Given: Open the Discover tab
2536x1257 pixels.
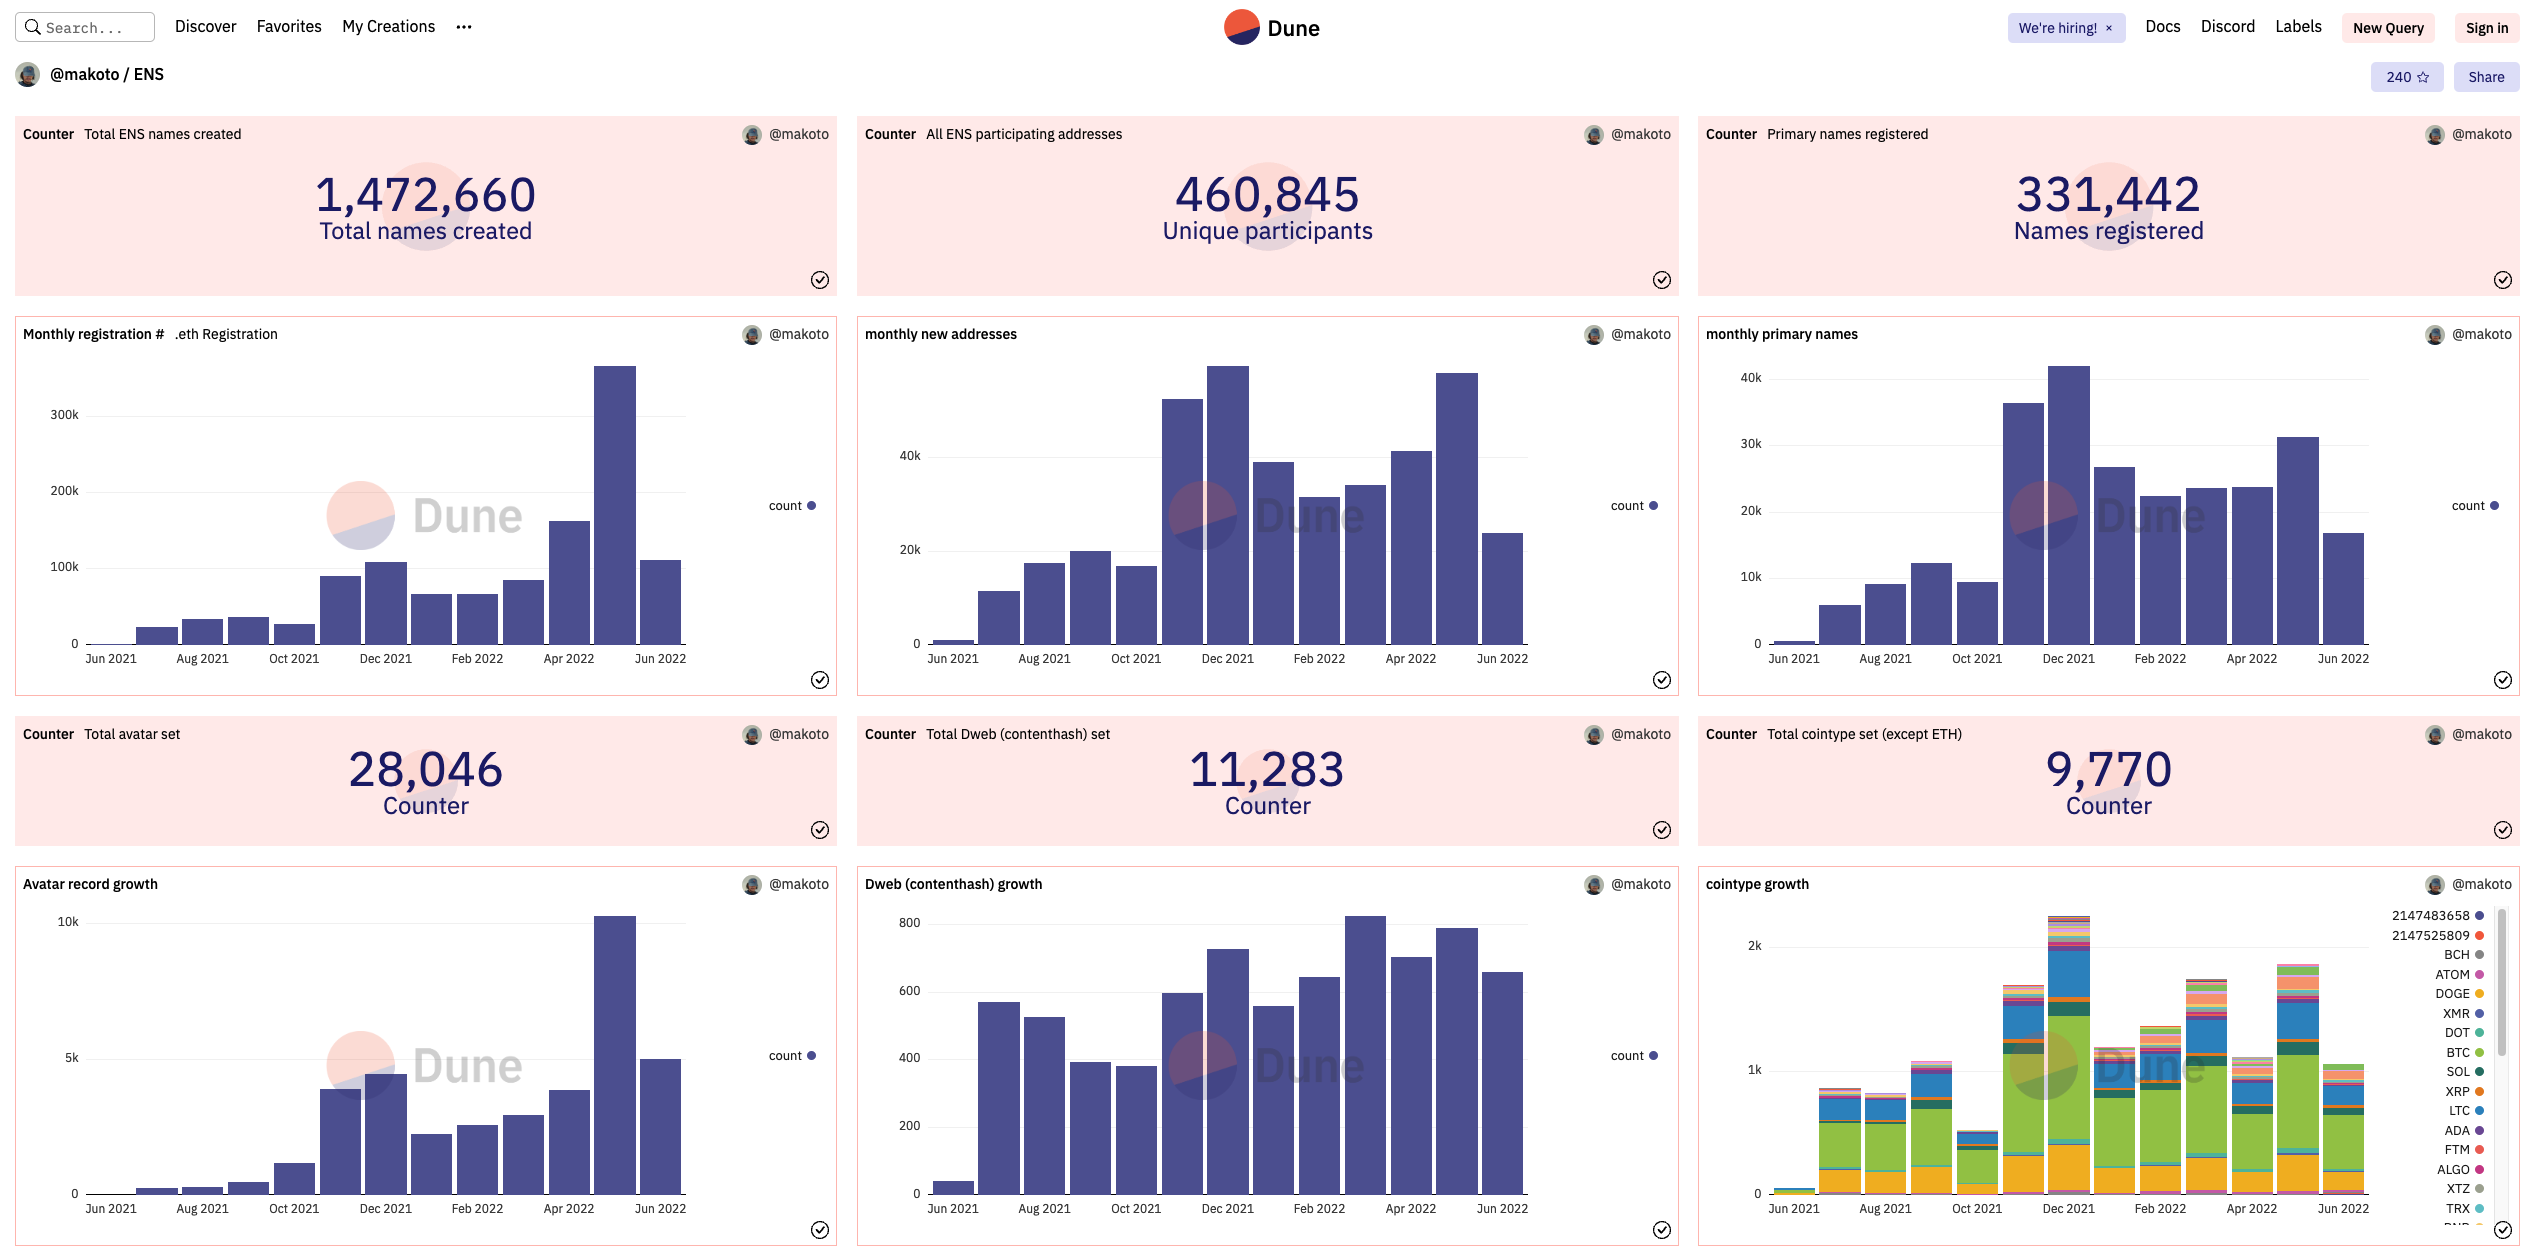Looking at the screenshot, I should [205, 27].
